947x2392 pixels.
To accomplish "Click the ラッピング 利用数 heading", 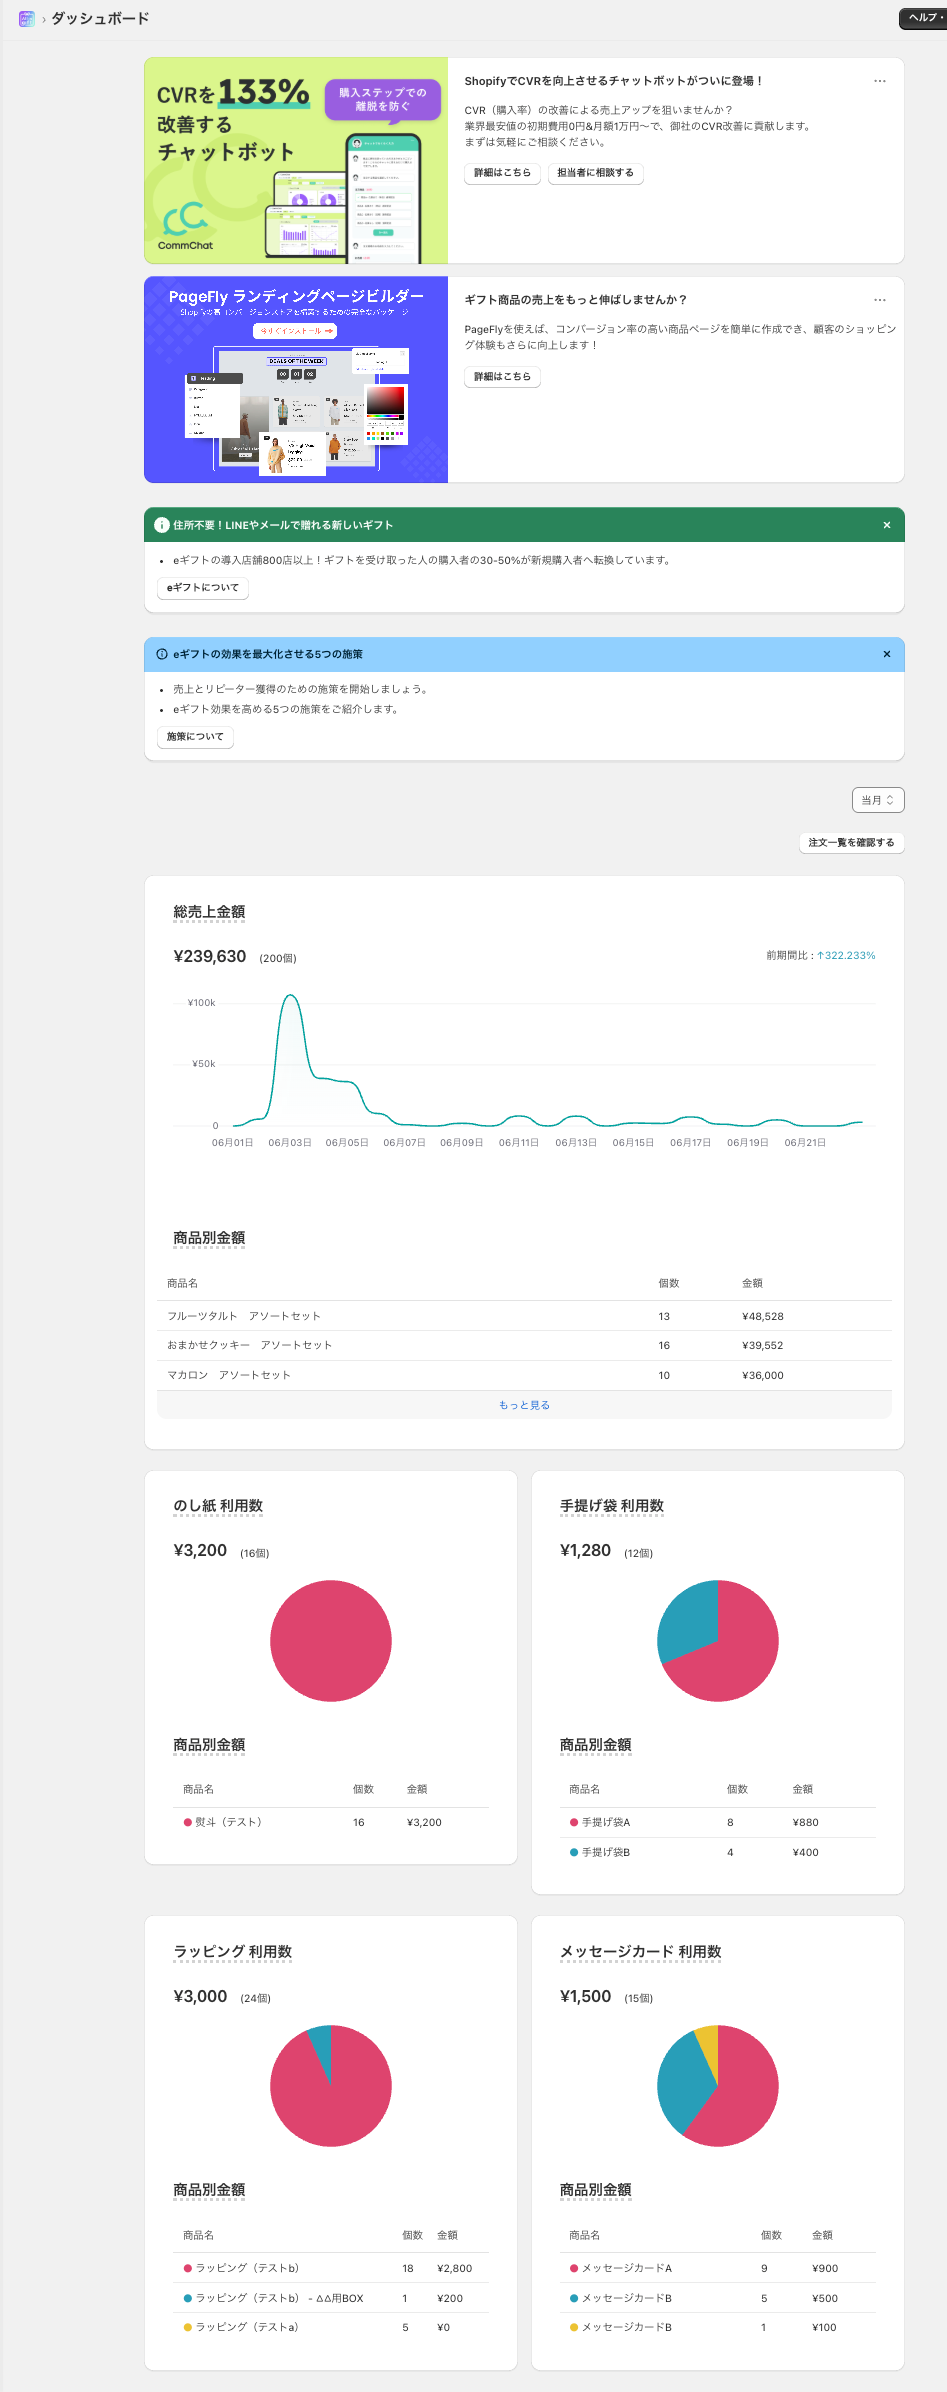I will [233, 1952].
